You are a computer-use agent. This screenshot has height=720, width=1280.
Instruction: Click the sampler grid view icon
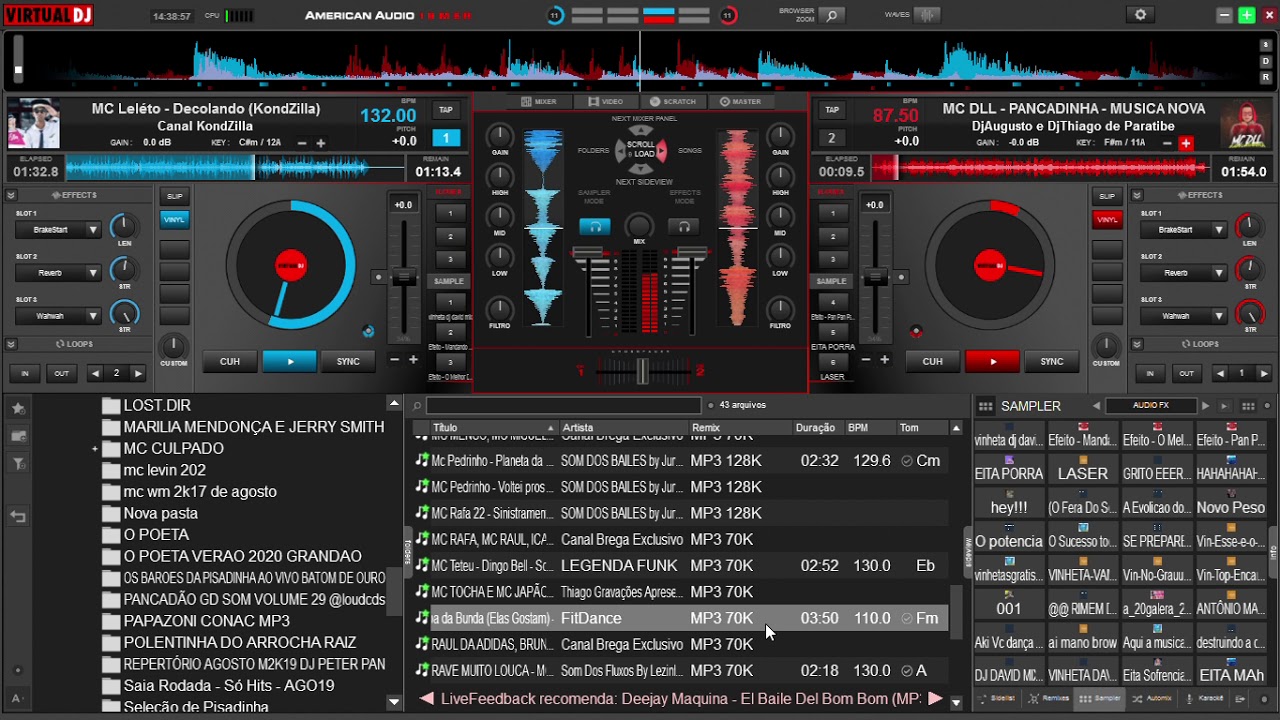985,406
